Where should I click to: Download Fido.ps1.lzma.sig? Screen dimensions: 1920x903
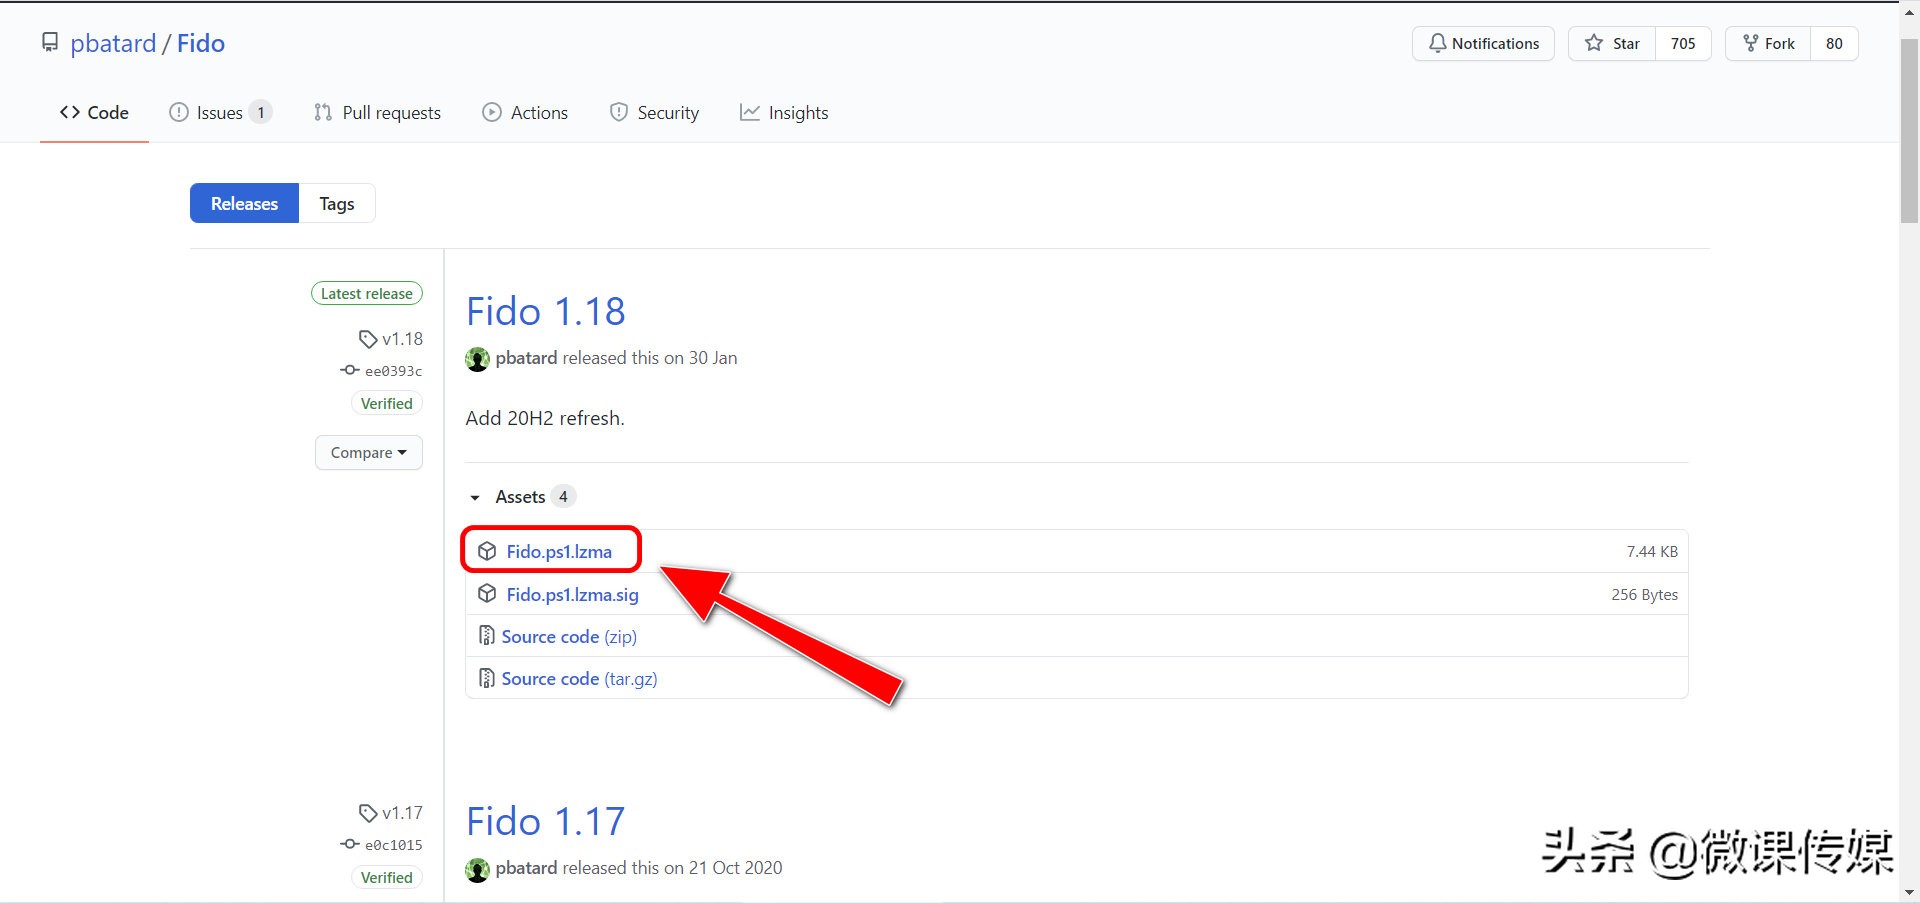click(572, 595)
